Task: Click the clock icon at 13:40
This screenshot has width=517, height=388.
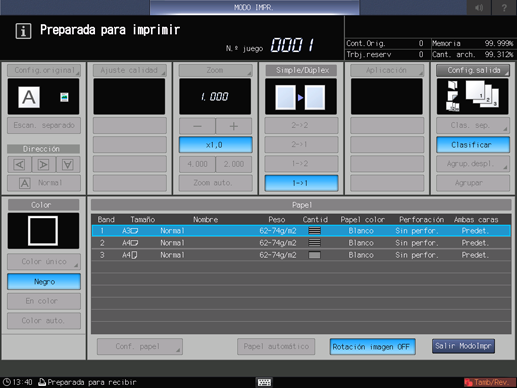Action: point(7,382)
